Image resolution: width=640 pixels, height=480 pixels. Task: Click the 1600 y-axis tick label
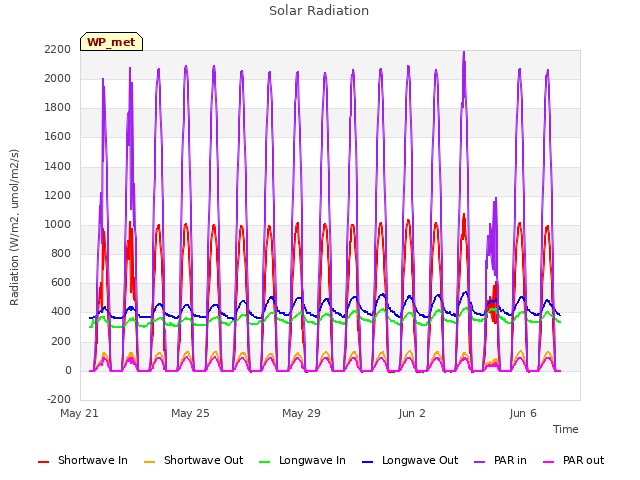58,137
